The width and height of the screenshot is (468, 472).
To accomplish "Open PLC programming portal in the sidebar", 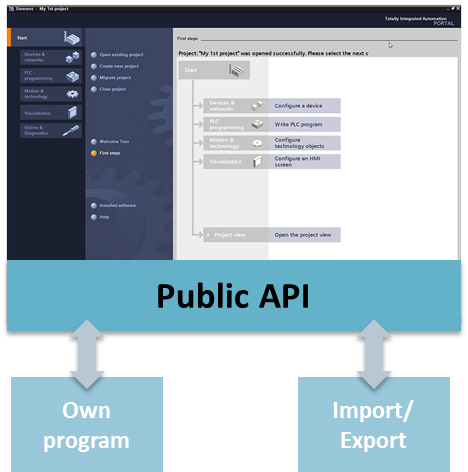I will 51,76.
